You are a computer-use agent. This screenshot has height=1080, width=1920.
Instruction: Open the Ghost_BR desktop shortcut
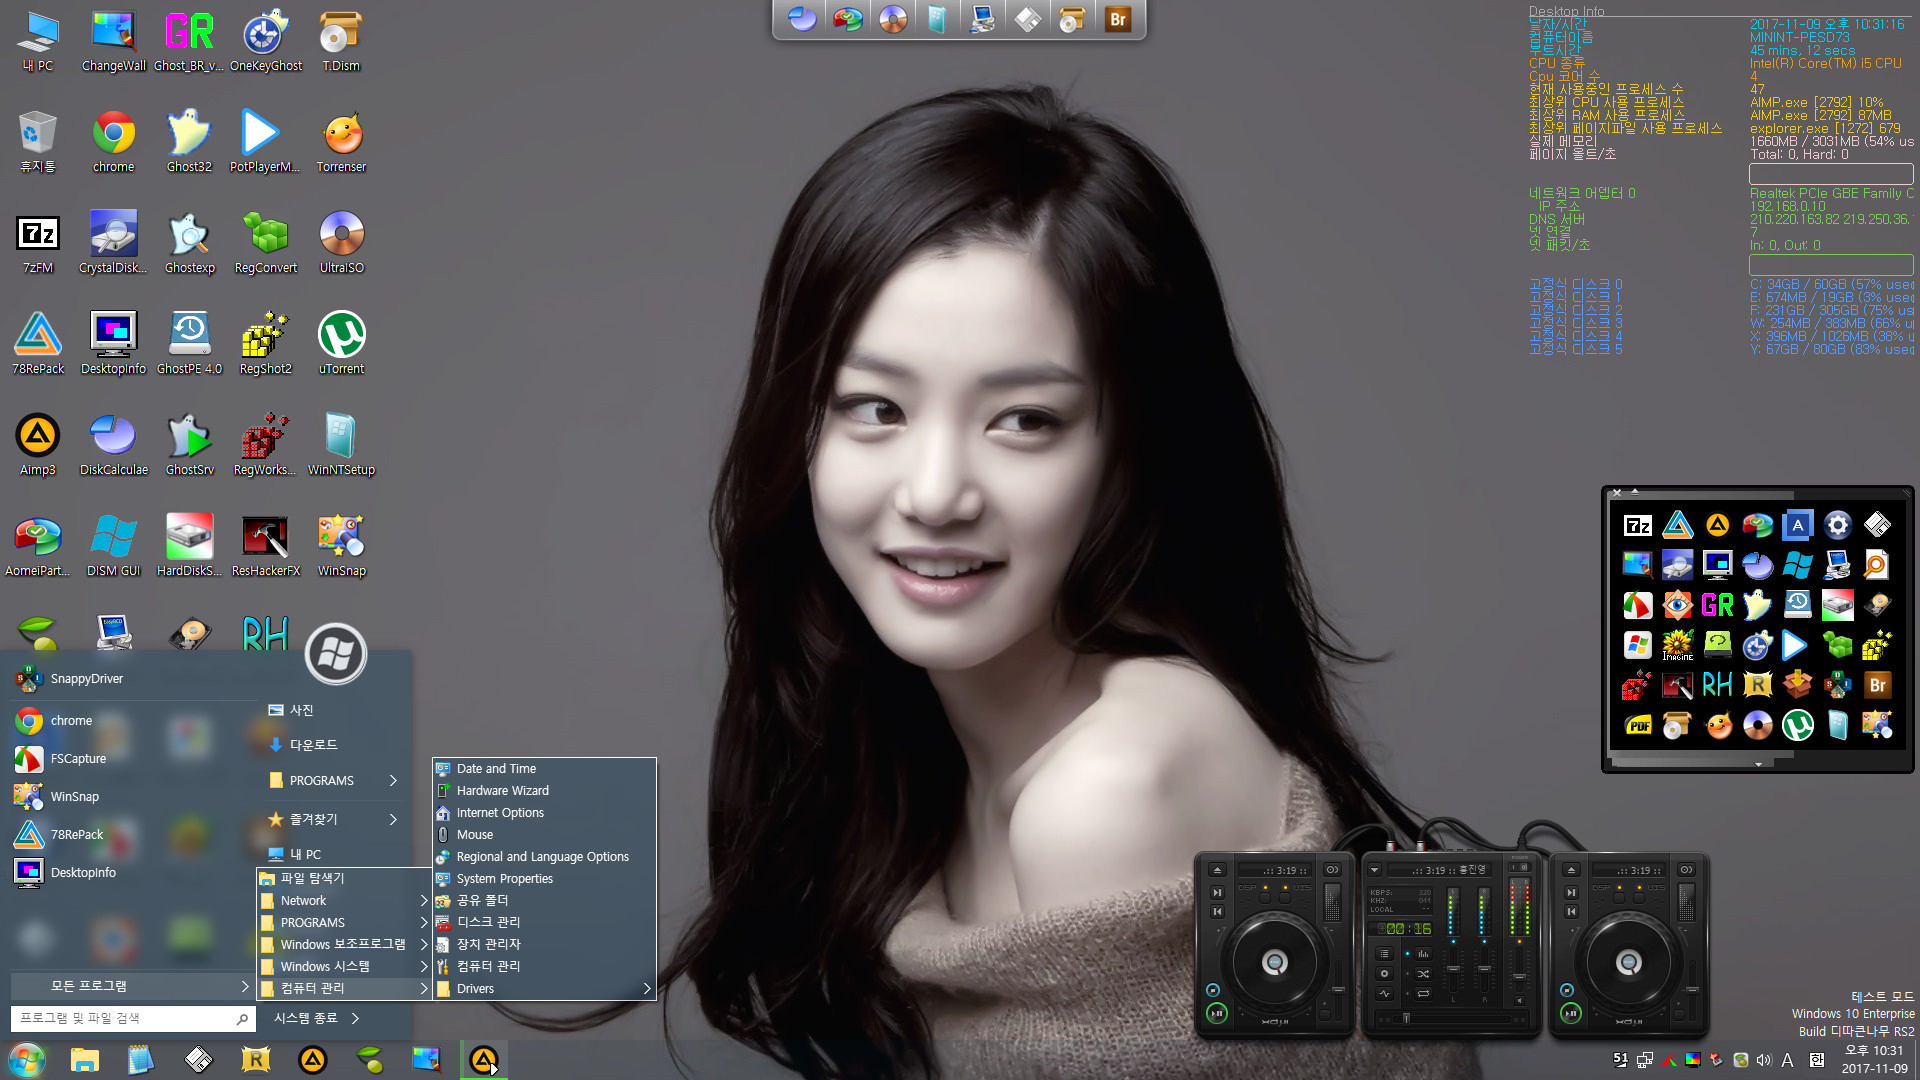[189, 42]
